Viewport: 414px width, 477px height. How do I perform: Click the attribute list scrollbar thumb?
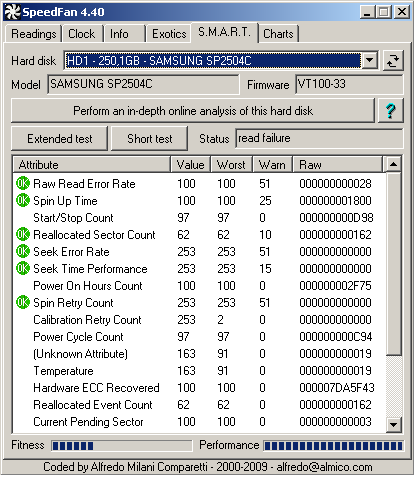click(394, 264)
